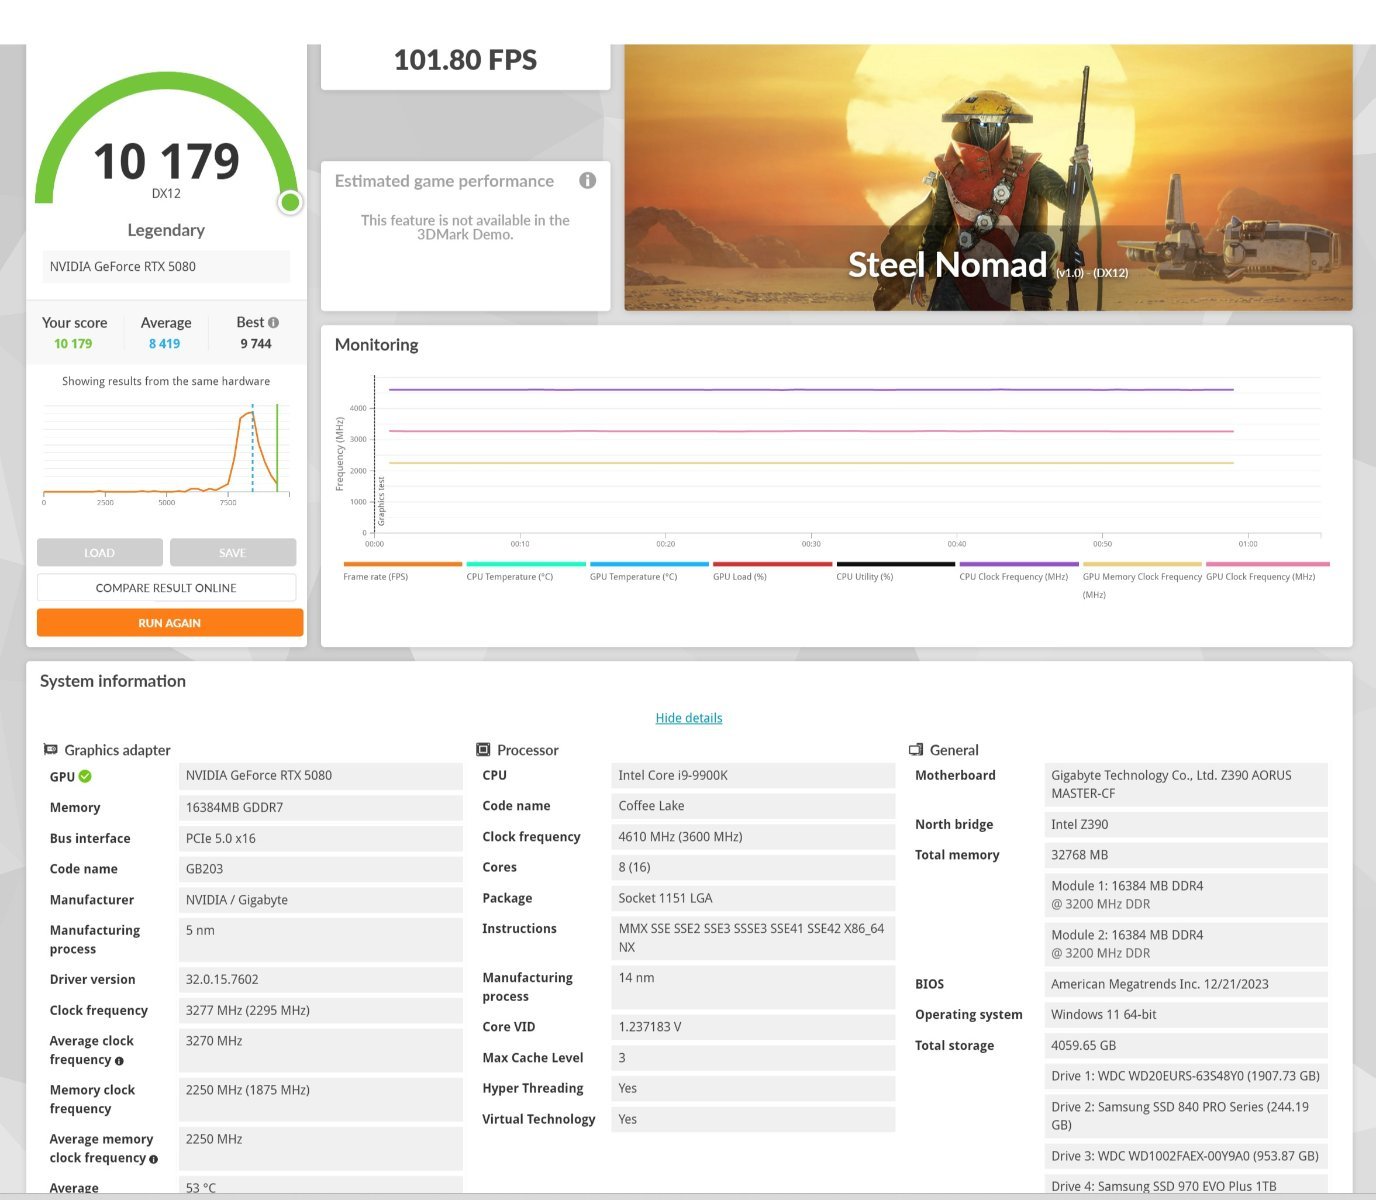Click the Monitoring panel heading
The image size is (1376, 1200).
377,345
